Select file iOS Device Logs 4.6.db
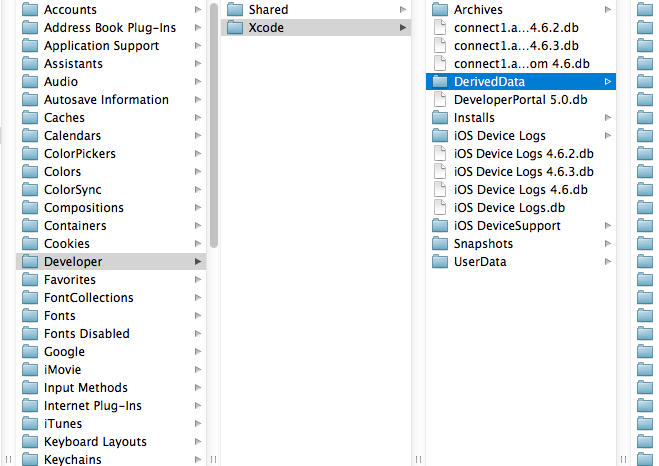659x466 pixels. click(x=521, y=190)
